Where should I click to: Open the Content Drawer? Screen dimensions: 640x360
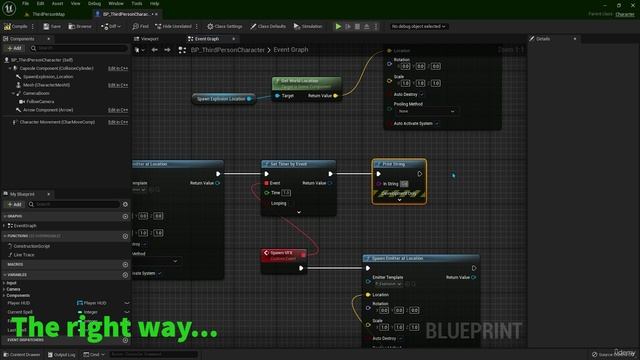[22, 355]
